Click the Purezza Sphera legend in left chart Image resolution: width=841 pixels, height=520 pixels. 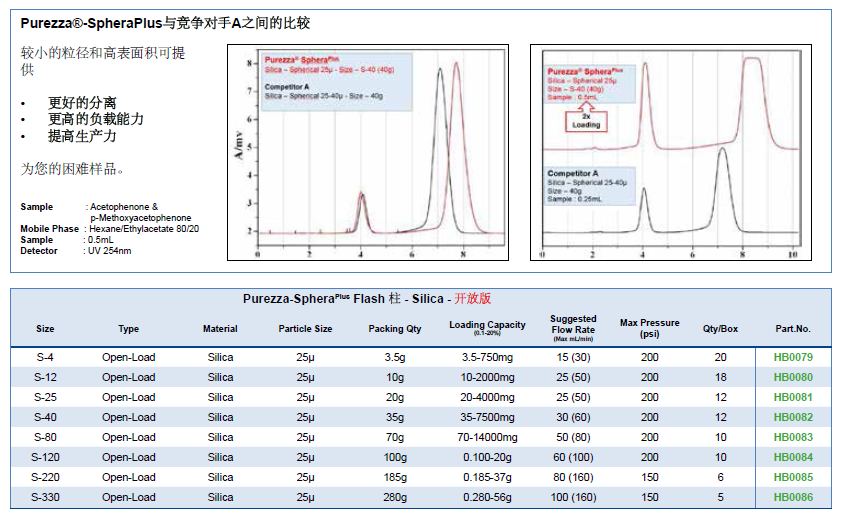point(329,64)
